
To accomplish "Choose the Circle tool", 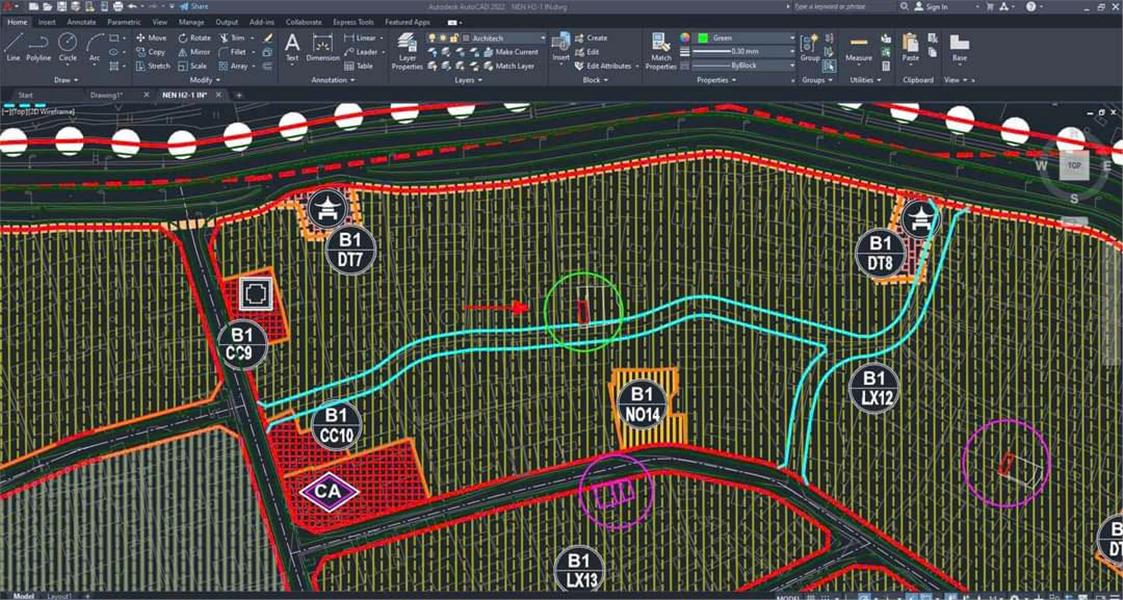I will (x=67, y=46).
